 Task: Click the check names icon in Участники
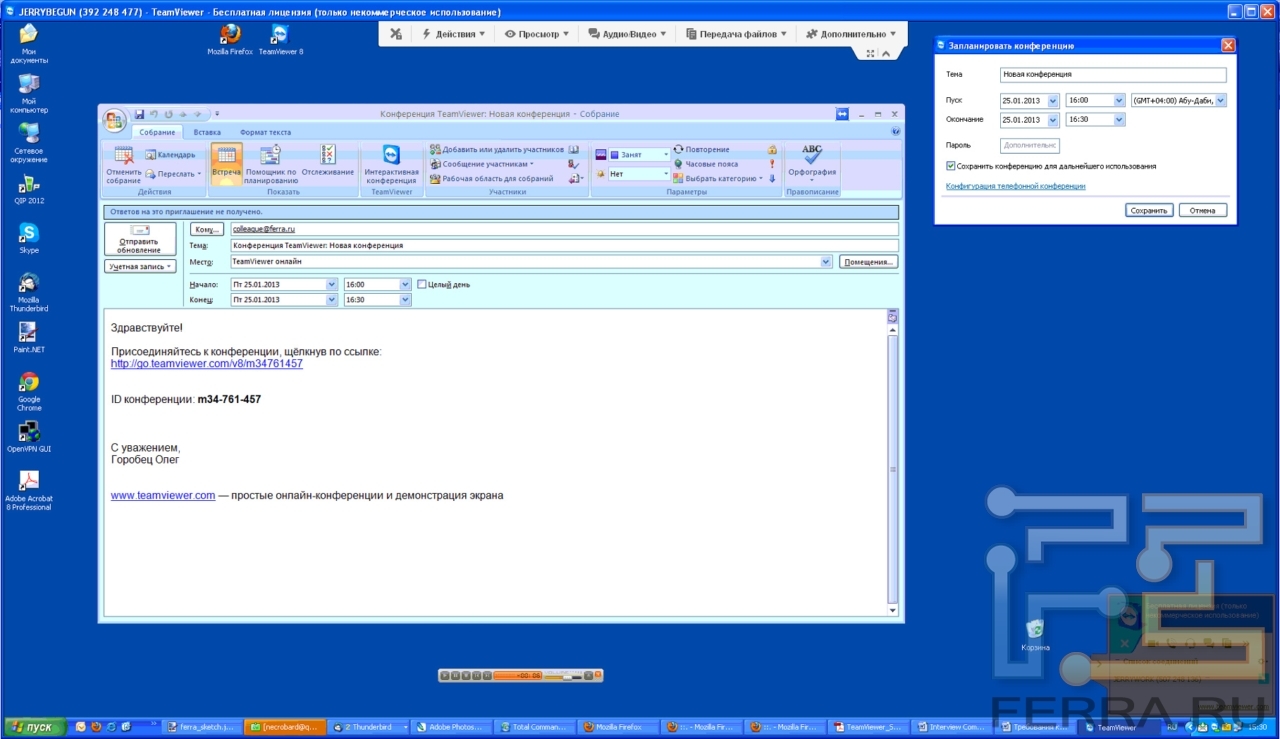574,164
